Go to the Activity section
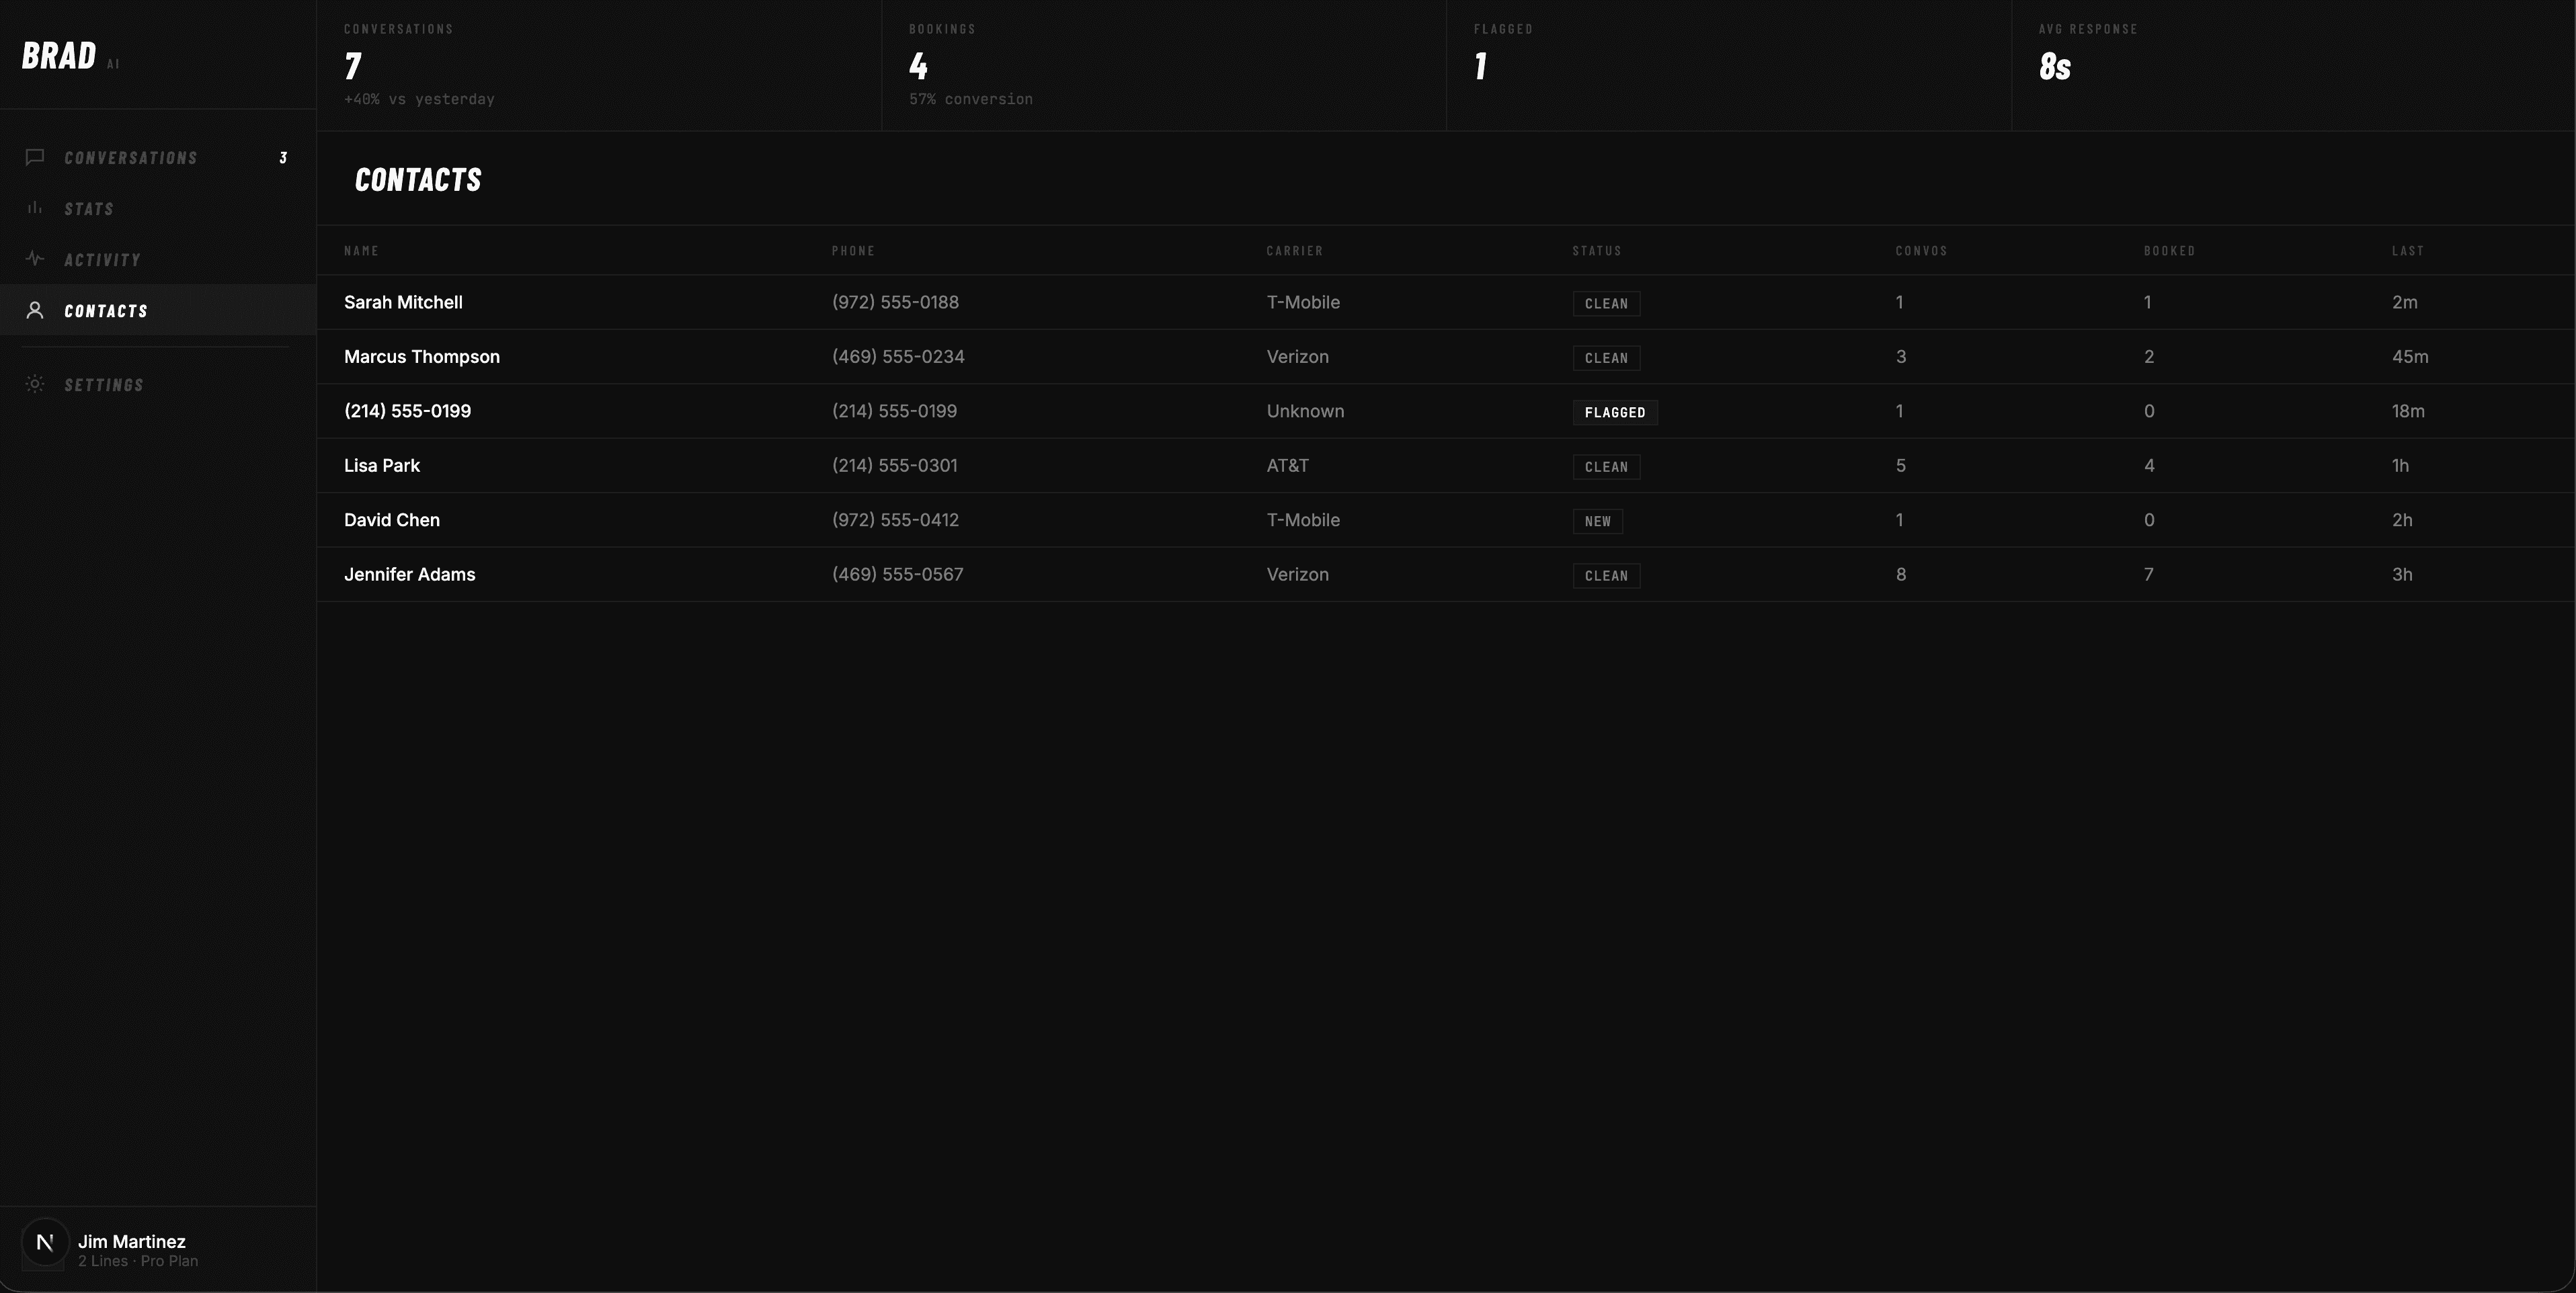The image size is (2576, 1293). pos(102,260)
